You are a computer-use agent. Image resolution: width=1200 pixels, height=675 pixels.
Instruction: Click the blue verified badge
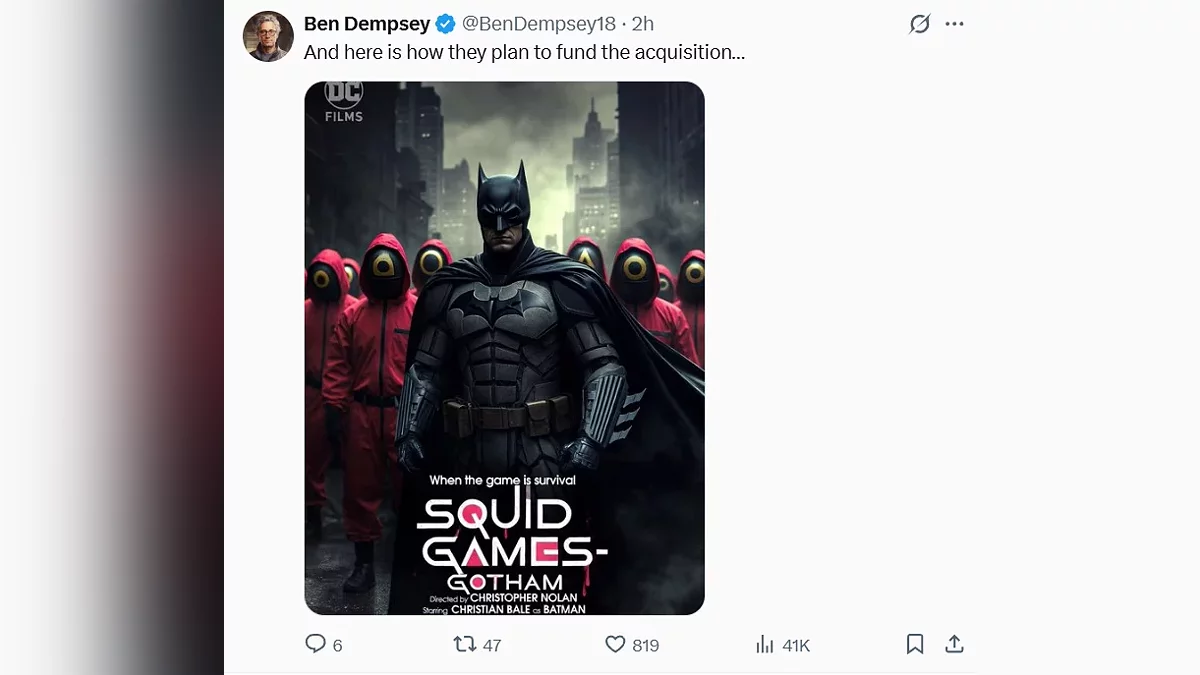coord(446,24)
